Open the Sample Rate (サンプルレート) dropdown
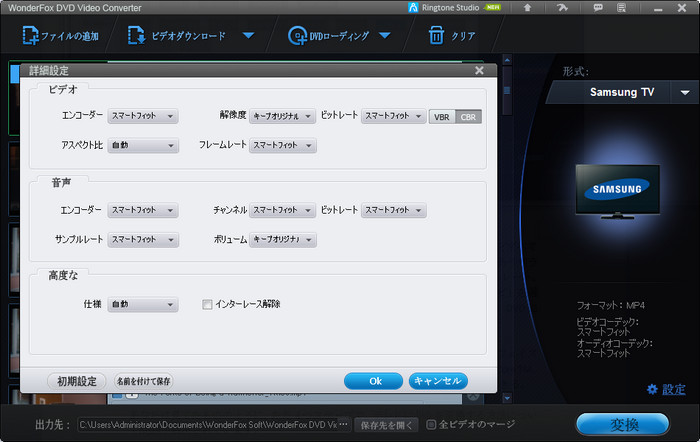700x442 pixels. [x=143, y=240]
